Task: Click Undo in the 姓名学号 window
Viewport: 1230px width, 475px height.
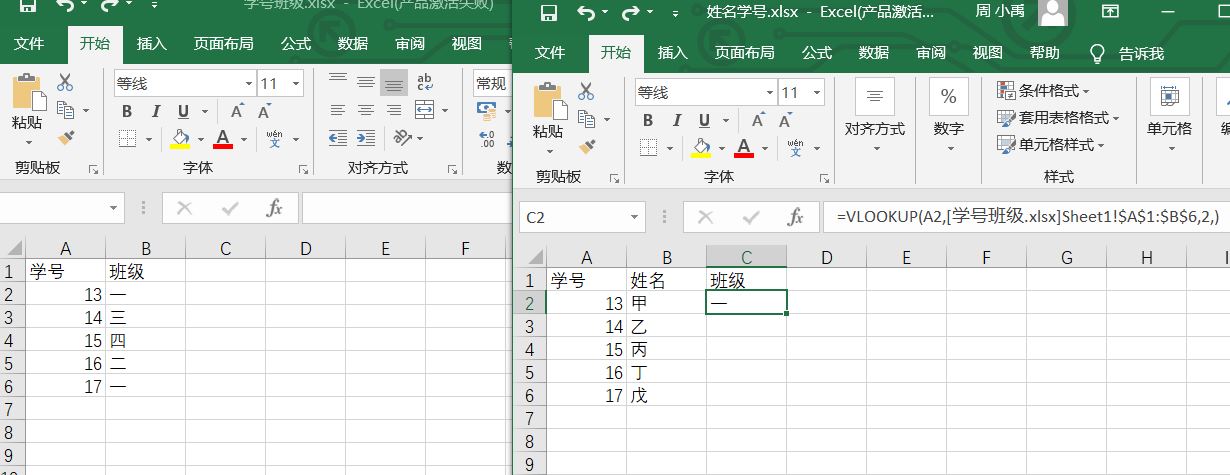Action: pyautogui.click(x=586, y=13)
